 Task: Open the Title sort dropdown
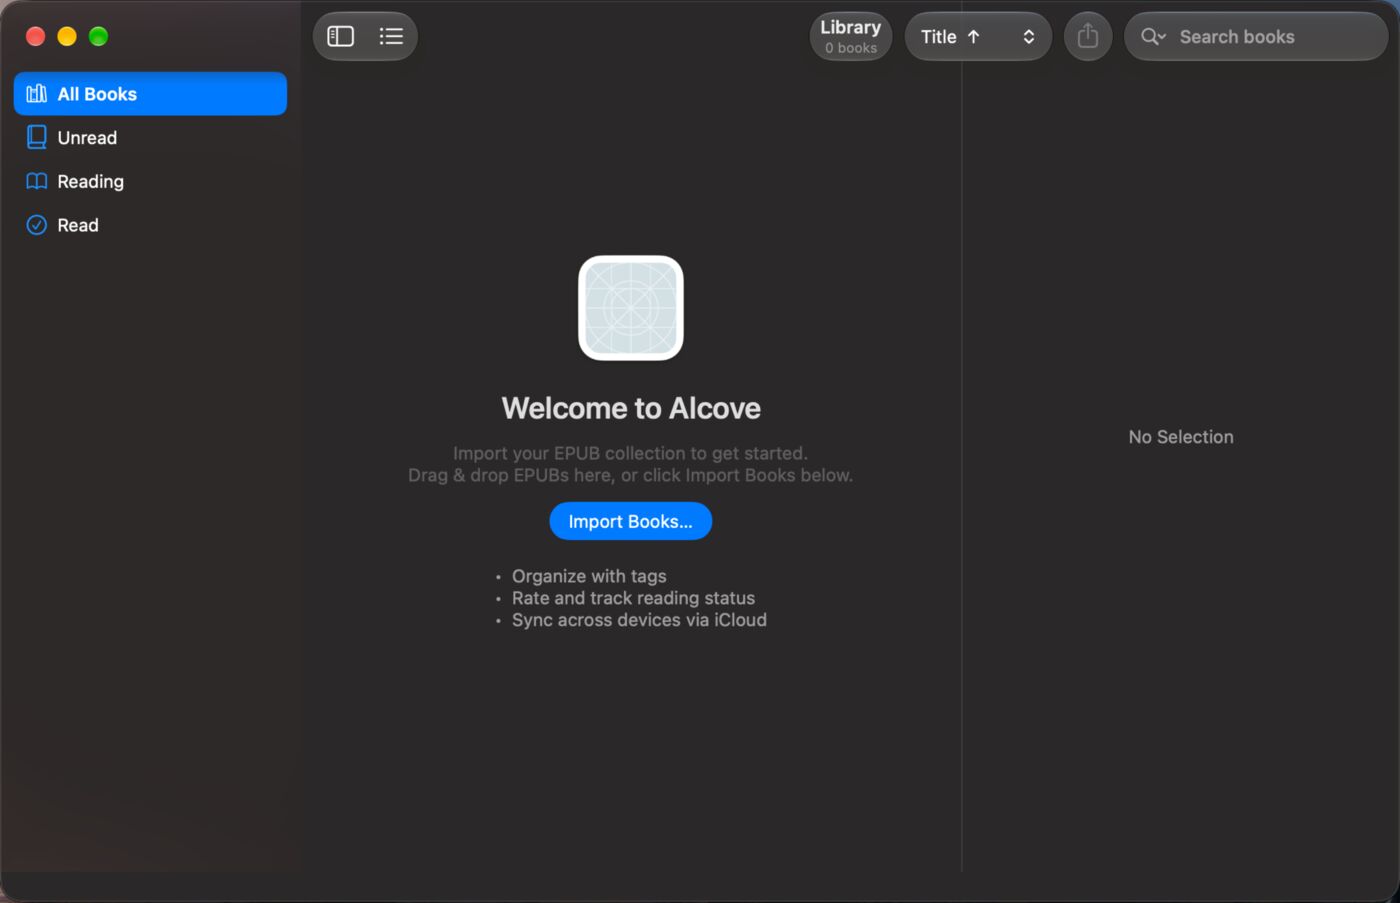pyautogui.click(x=978, y=37)
